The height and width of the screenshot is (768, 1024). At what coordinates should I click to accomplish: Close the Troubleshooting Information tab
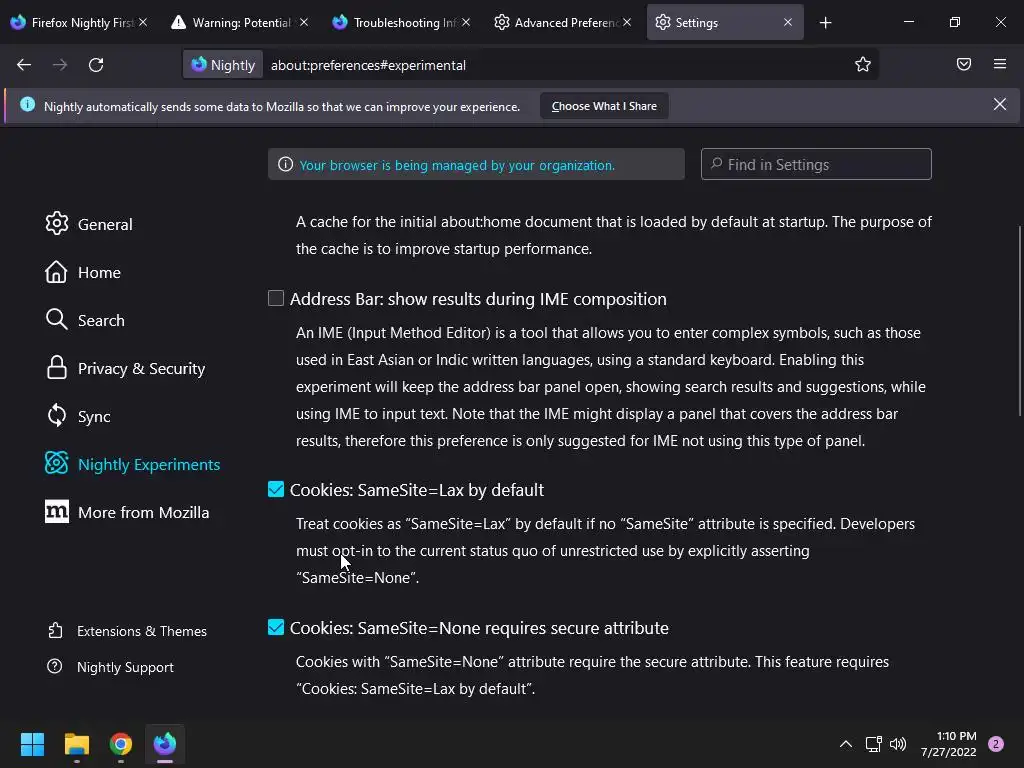point(466,22)
